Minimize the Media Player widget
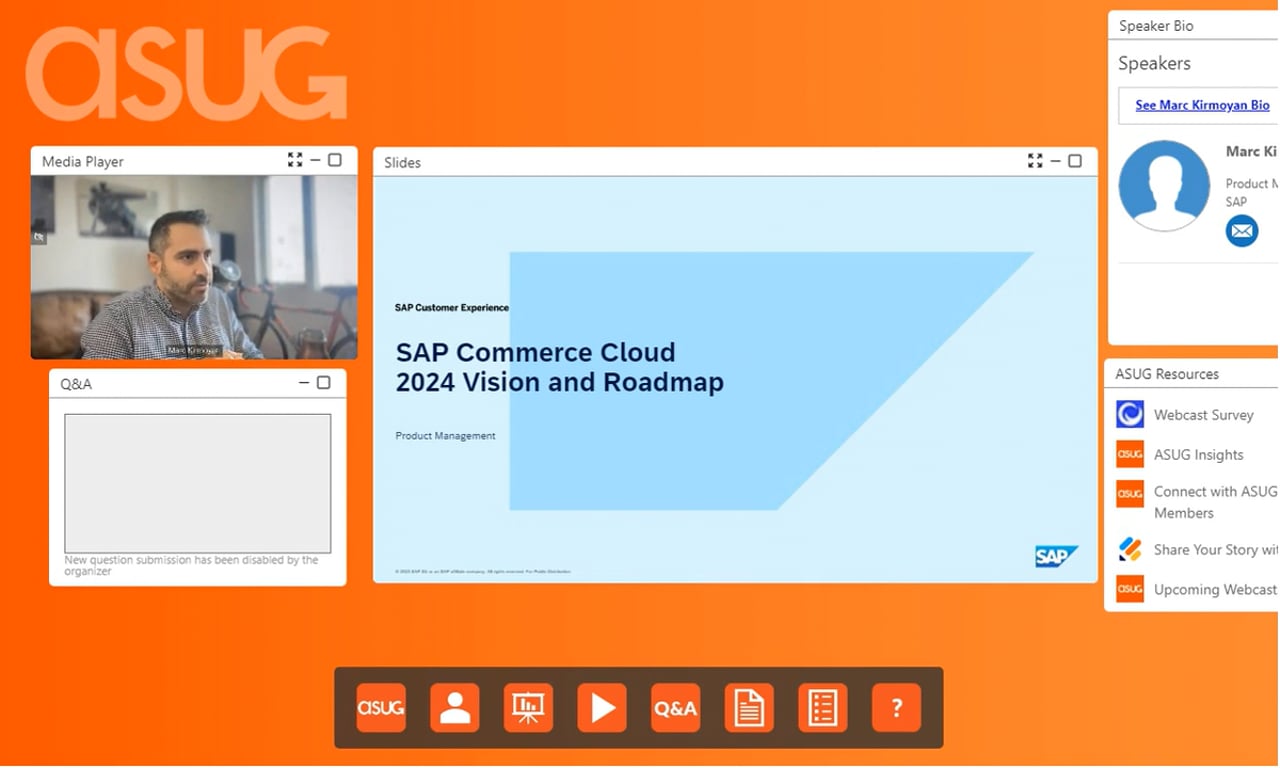 315,160
